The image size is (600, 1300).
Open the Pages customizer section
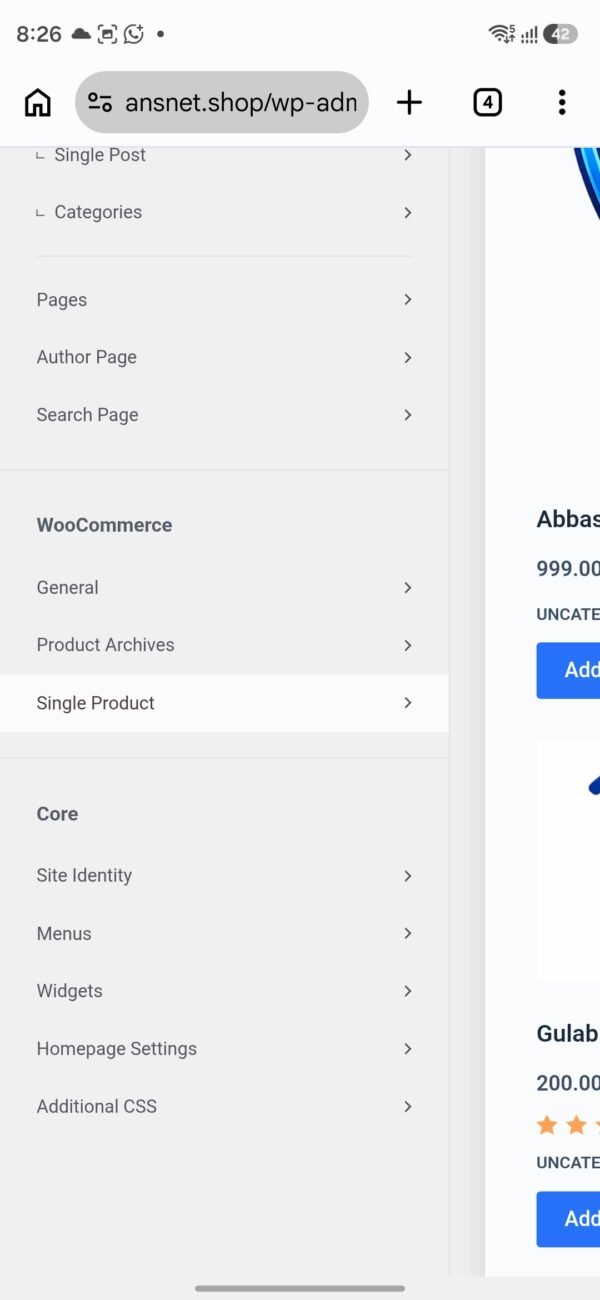pos(224,300)
